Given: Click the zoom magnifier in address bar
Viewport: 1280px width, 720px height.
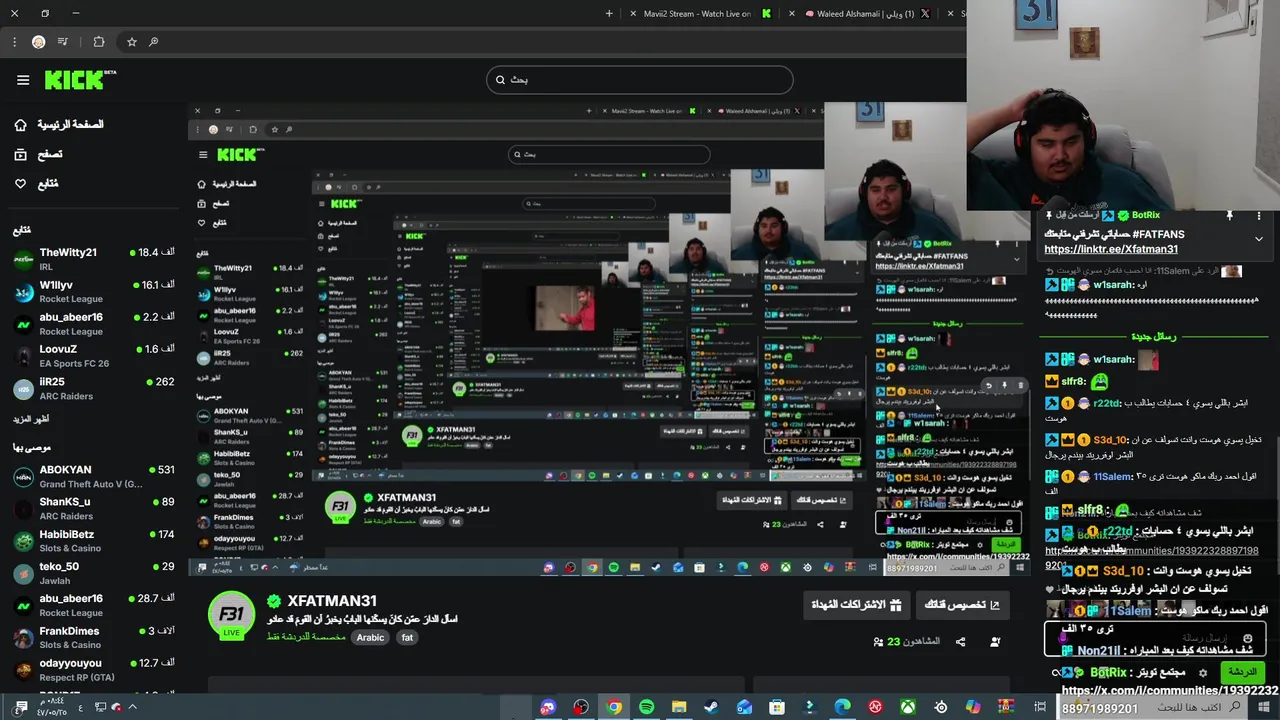Looking at the screenshot, I should tap(153, 42).
